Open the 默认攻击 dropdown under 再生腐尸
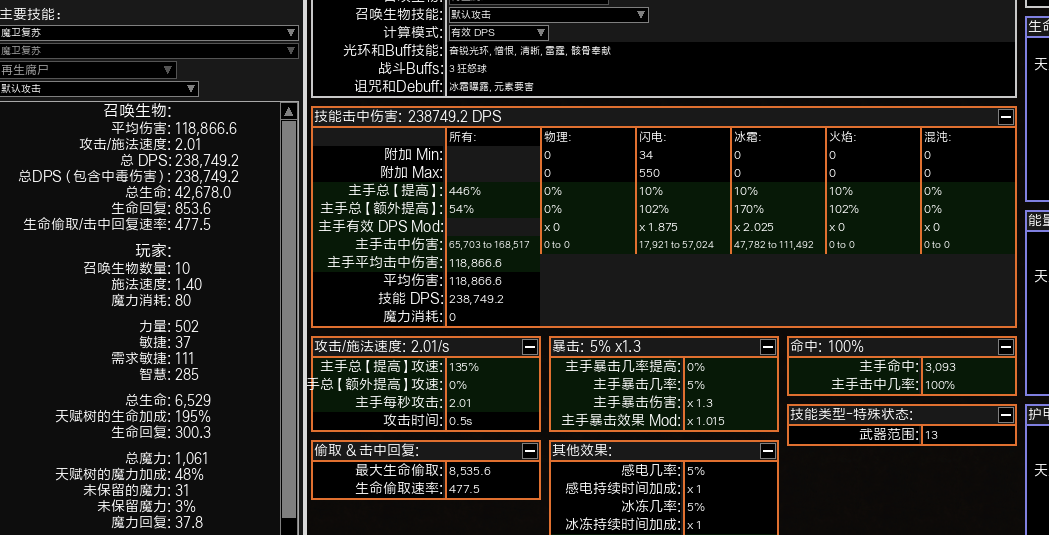 [x=99, y=88]
